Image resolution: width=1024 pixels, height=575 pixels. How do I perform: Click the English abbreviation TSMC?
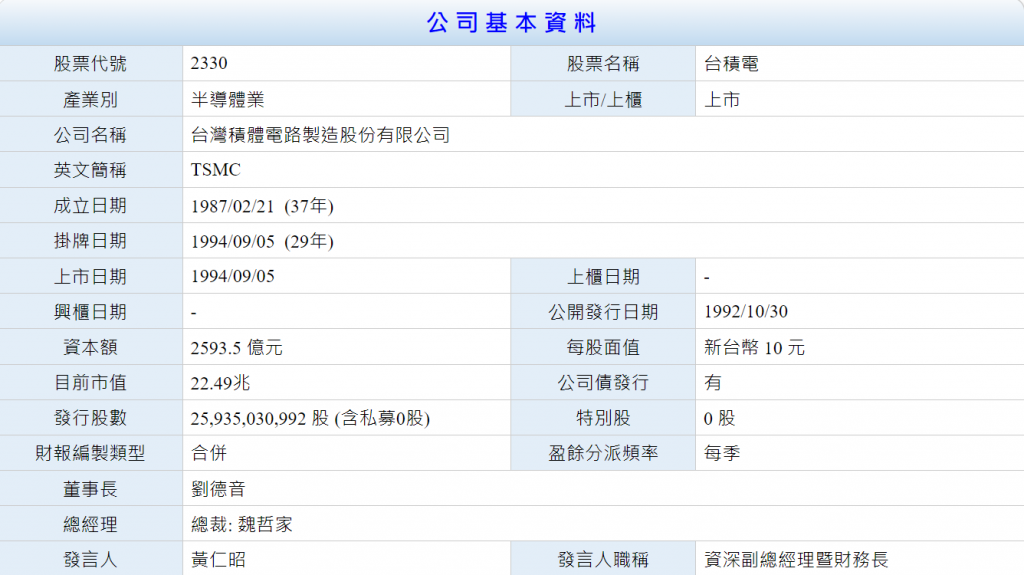[x=216, y=170]
